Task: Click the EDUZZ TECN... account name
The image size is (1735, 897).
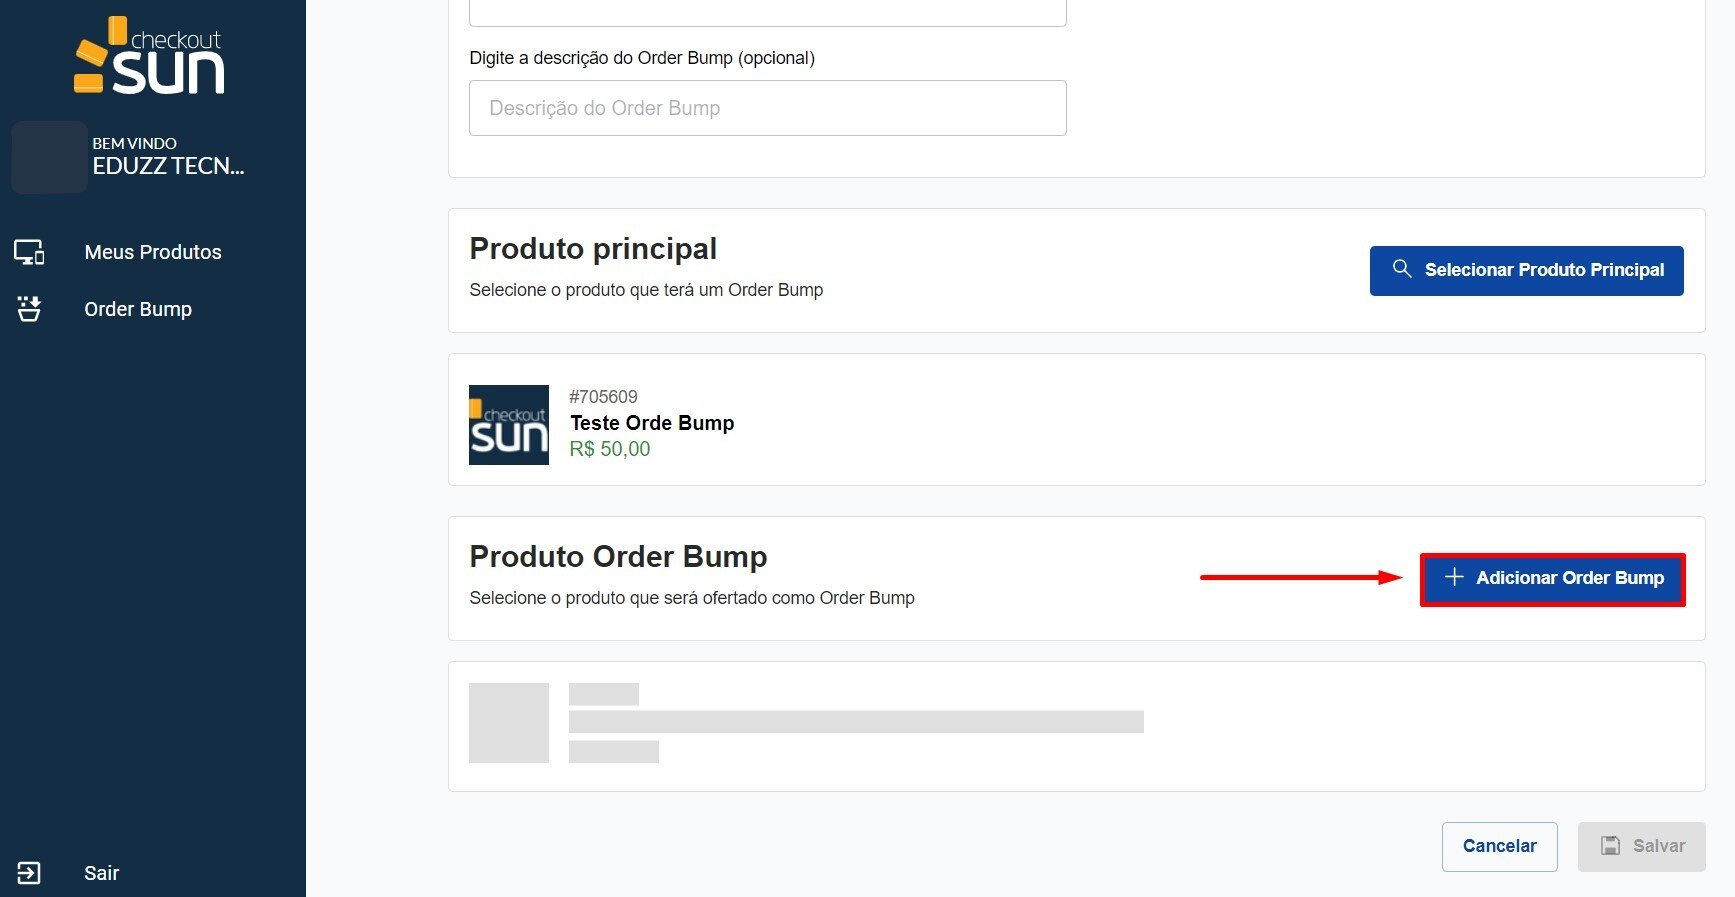Action: 168,166
